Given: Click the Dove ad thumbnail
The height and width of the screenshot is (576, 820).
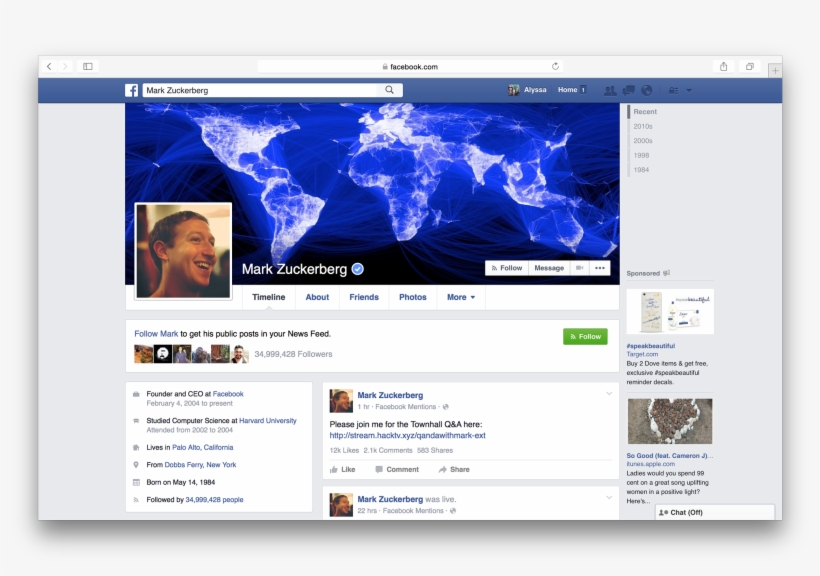Looking at the screenshot, I should [670, 312].
